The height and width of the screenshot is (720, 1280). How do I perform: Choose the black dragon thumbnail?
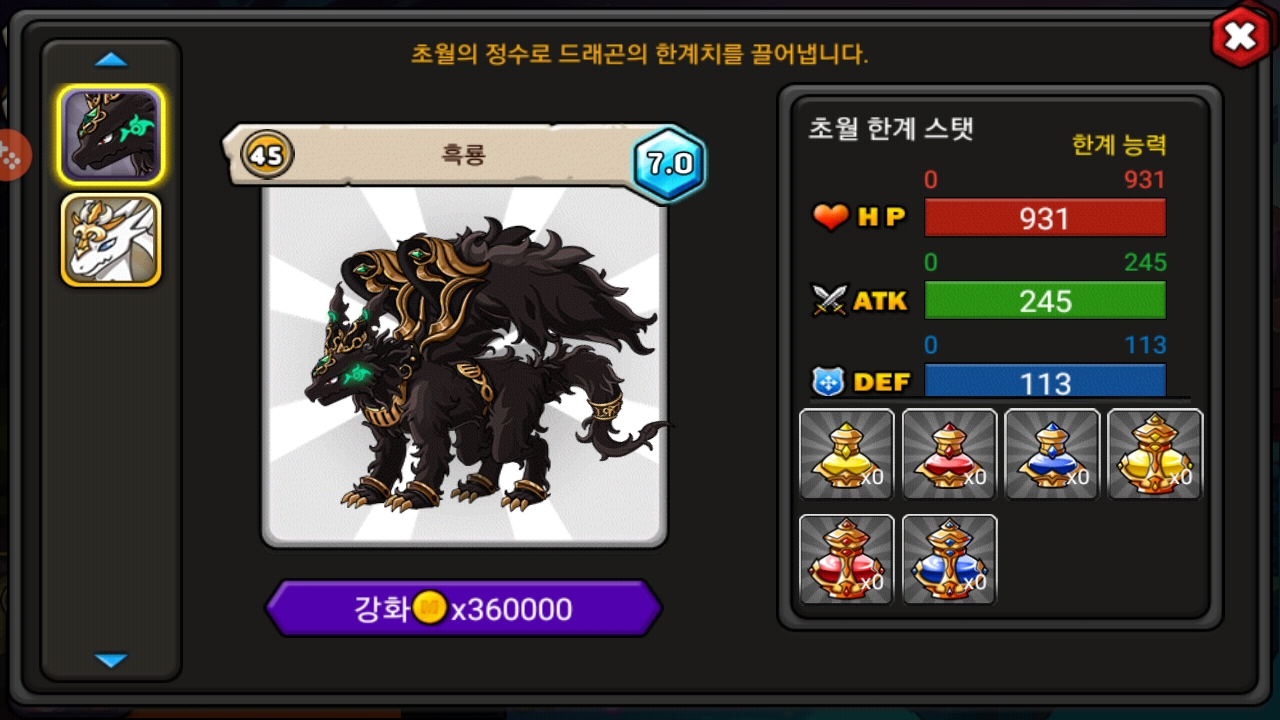(111, 134)
